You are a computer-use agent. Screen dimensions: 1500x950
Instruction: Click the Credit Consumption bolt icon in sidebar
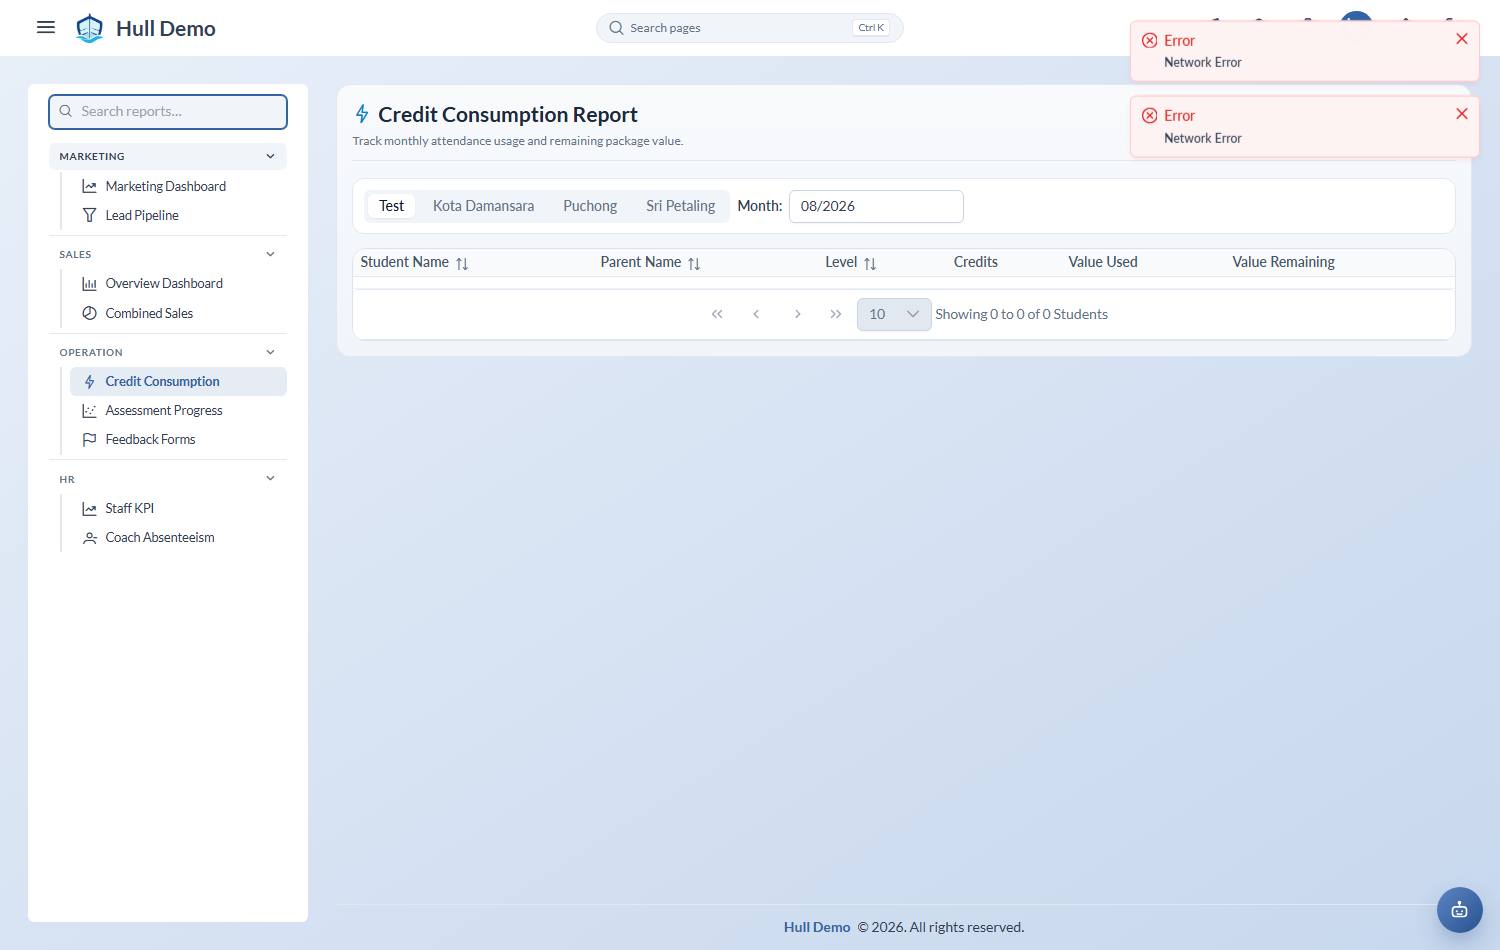pyautogui.click(x=89, y=381)
